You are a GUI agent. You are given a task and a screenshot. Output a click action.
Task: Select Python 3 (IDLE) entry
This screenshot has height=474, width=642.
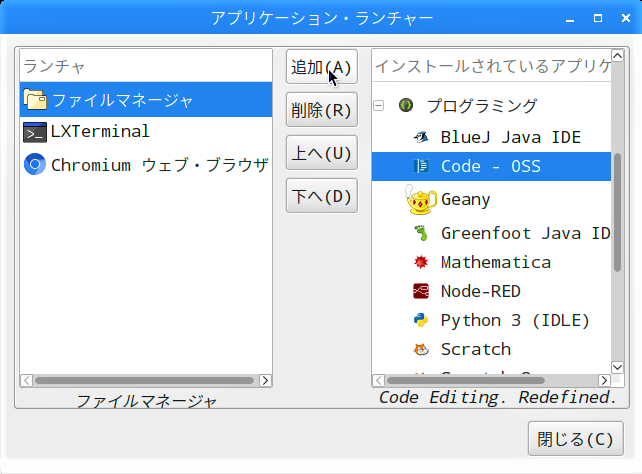click(x=491, y=320)
